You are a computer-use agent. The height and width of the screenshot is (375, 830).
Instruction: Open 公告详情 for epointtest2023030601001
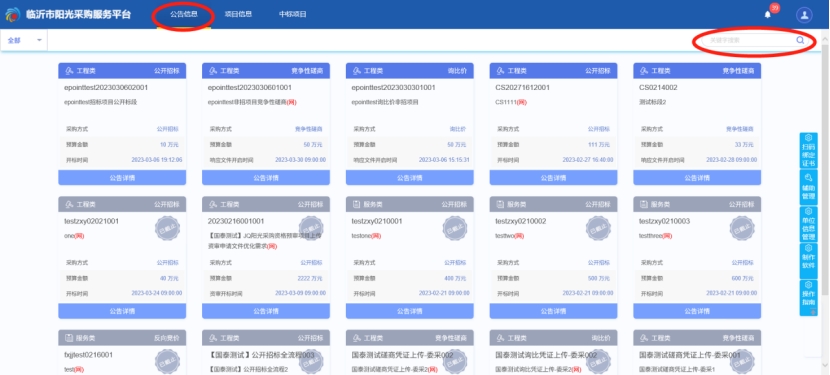pyautogui.click(x=266, y=178)
